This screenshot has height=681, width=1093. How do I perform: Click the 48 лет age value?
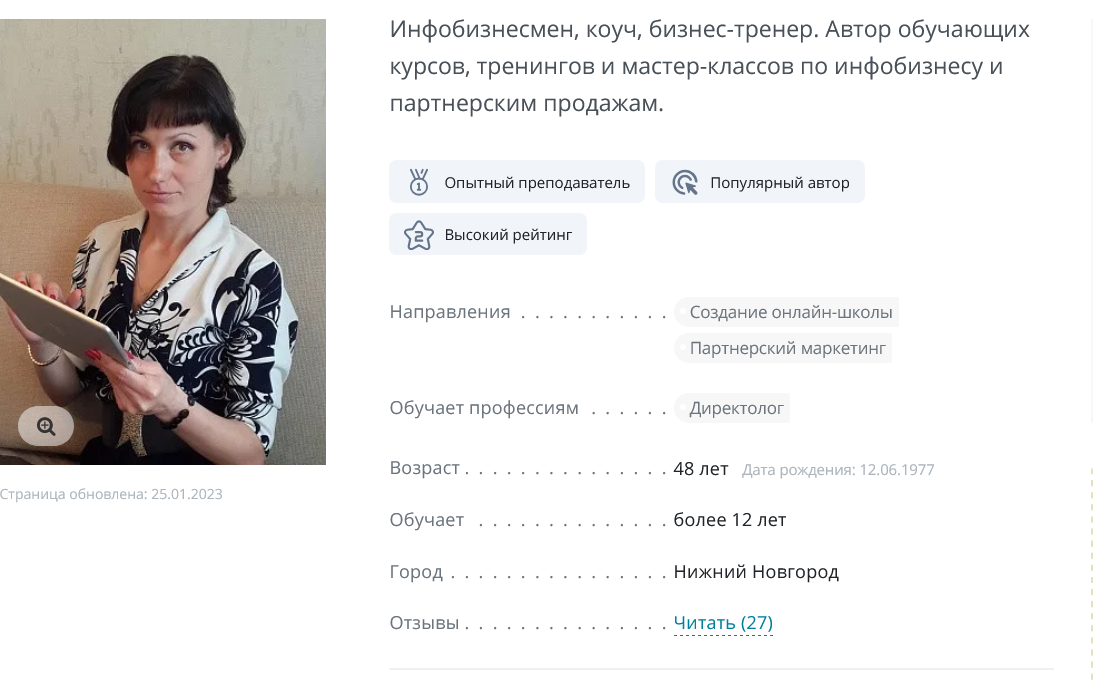(x=701, y=469)
